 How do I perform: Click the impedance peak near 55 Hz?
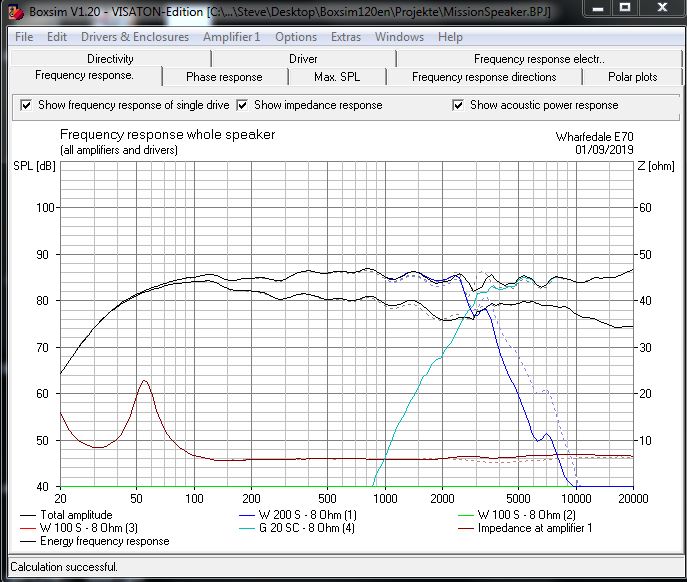[144, 381]
